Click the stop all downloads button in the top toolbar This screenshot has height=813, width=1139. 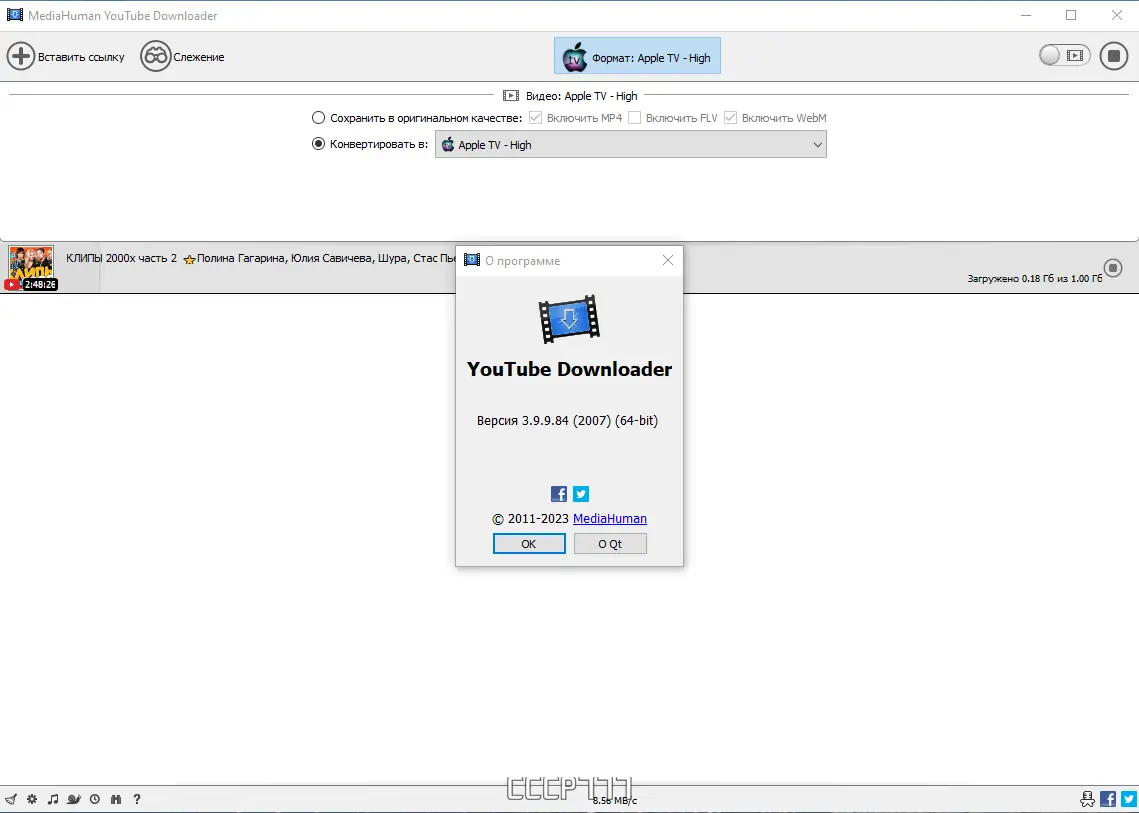tap(1114, 56)
